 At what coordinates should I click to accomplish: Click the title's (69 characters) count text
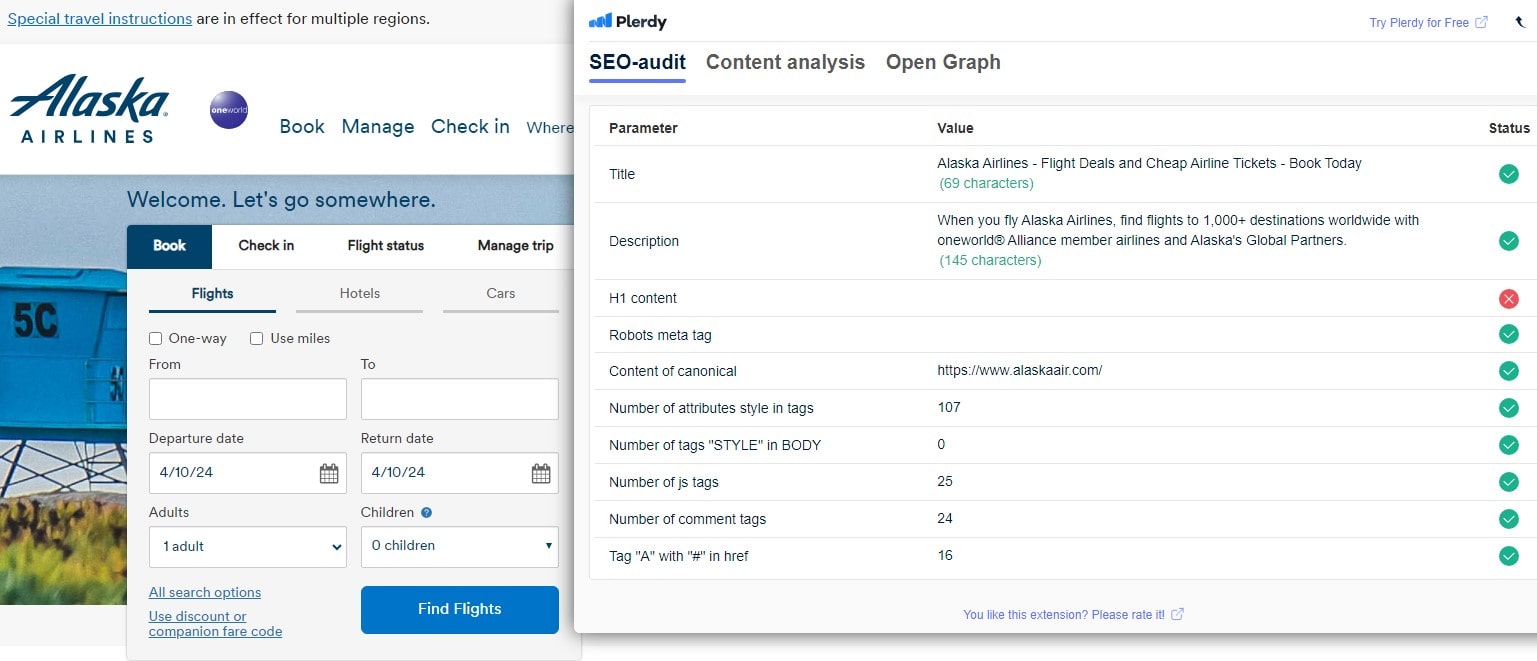click(x=986, y=184)
